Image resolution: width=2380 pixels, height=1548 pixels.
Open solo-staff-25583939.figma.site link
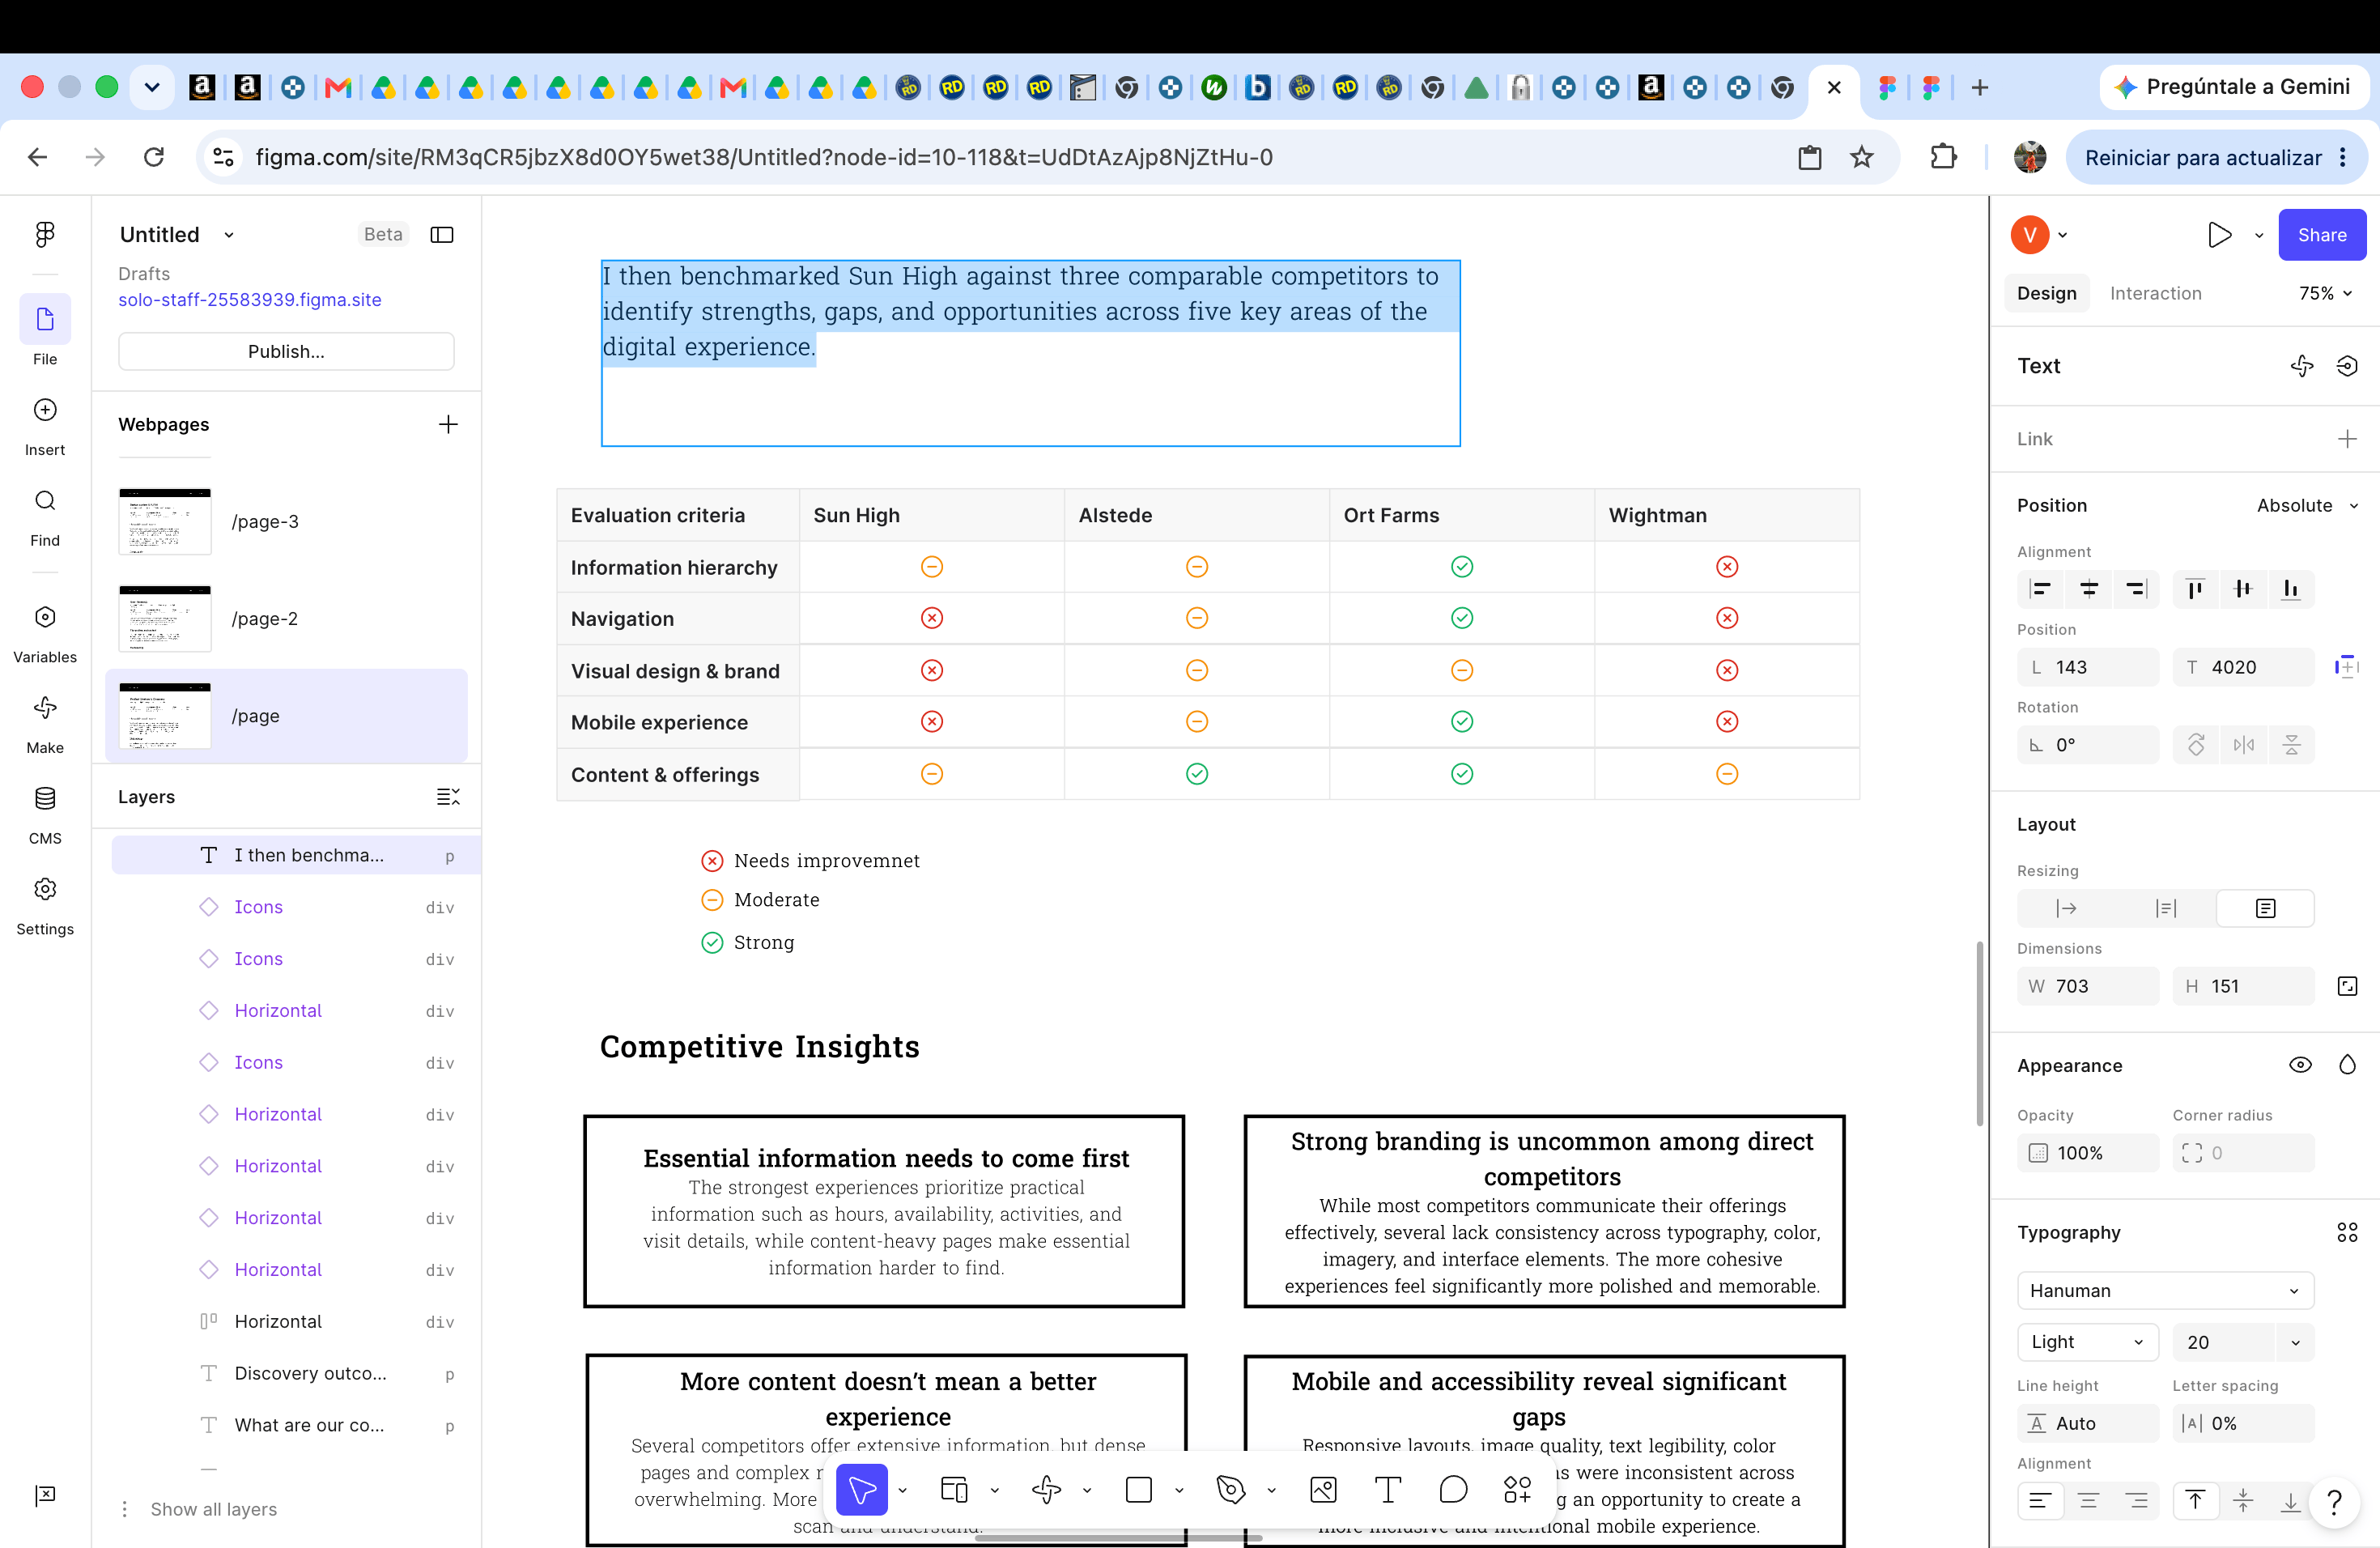(250, 300)
